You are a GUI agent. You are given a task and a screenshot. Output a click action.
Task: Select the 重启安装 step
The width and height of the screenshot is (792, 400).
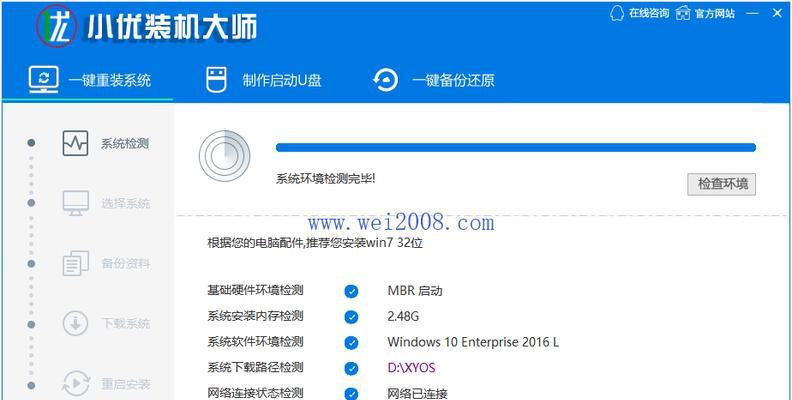coord(106,384)
